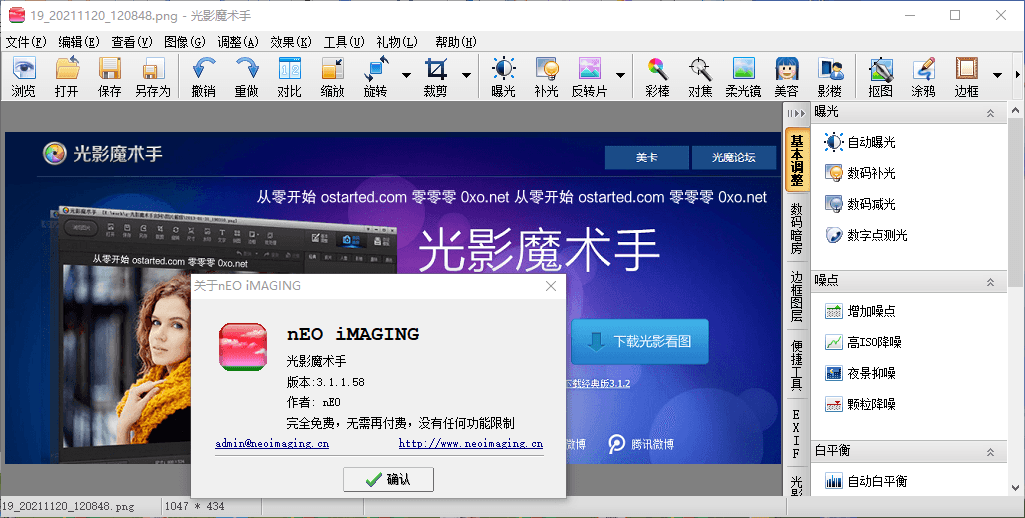Click 自动曝光 in the panel
The image size is (1025, 518).
click(x=860, y=142)
